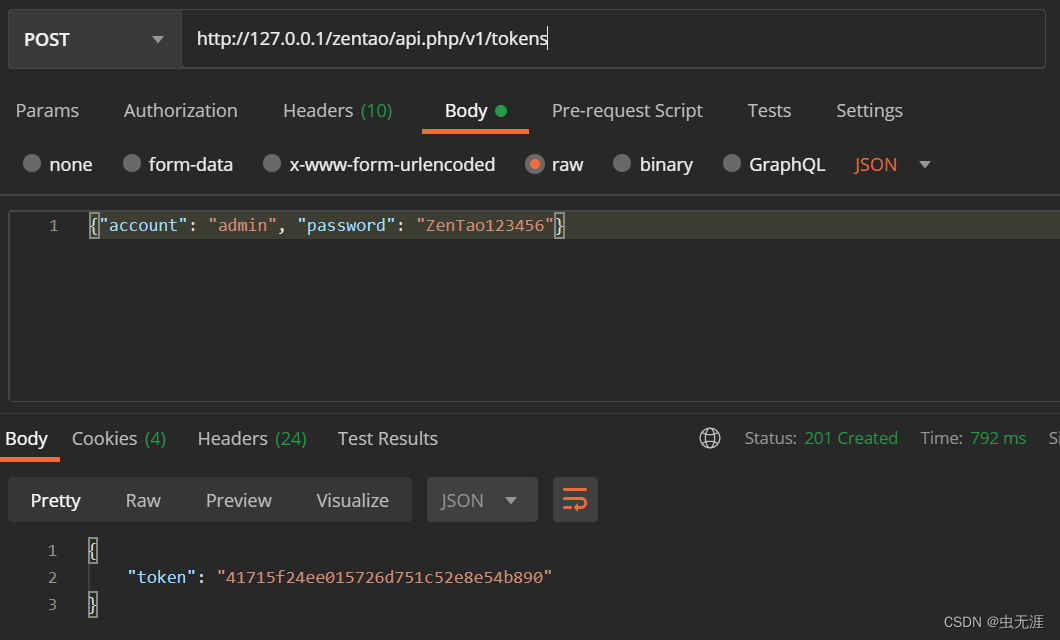Image resolution: width=1060 pixels, height=640 pixels.
Task: Click the globe network icon near Status
Action: click(x=710, y=438)
